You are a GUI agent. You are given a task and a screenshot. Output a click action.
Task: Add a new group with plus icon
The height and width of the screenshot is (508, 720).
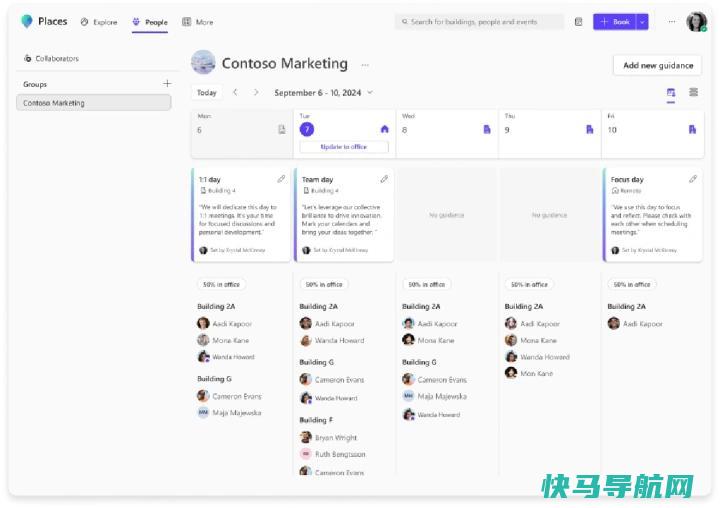[167, 84]
